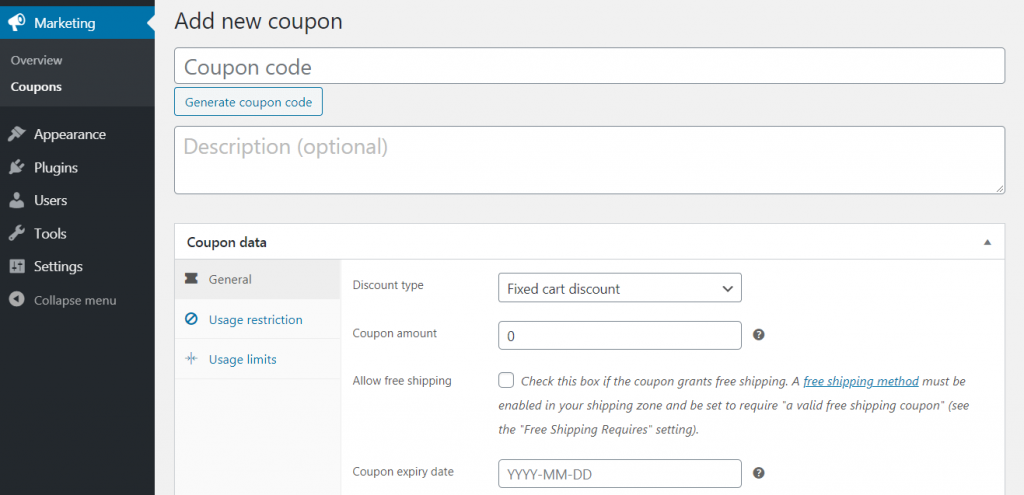Screen dimensions: 1024x495
Task: Click the Users person icon
Action: (16, 201)
